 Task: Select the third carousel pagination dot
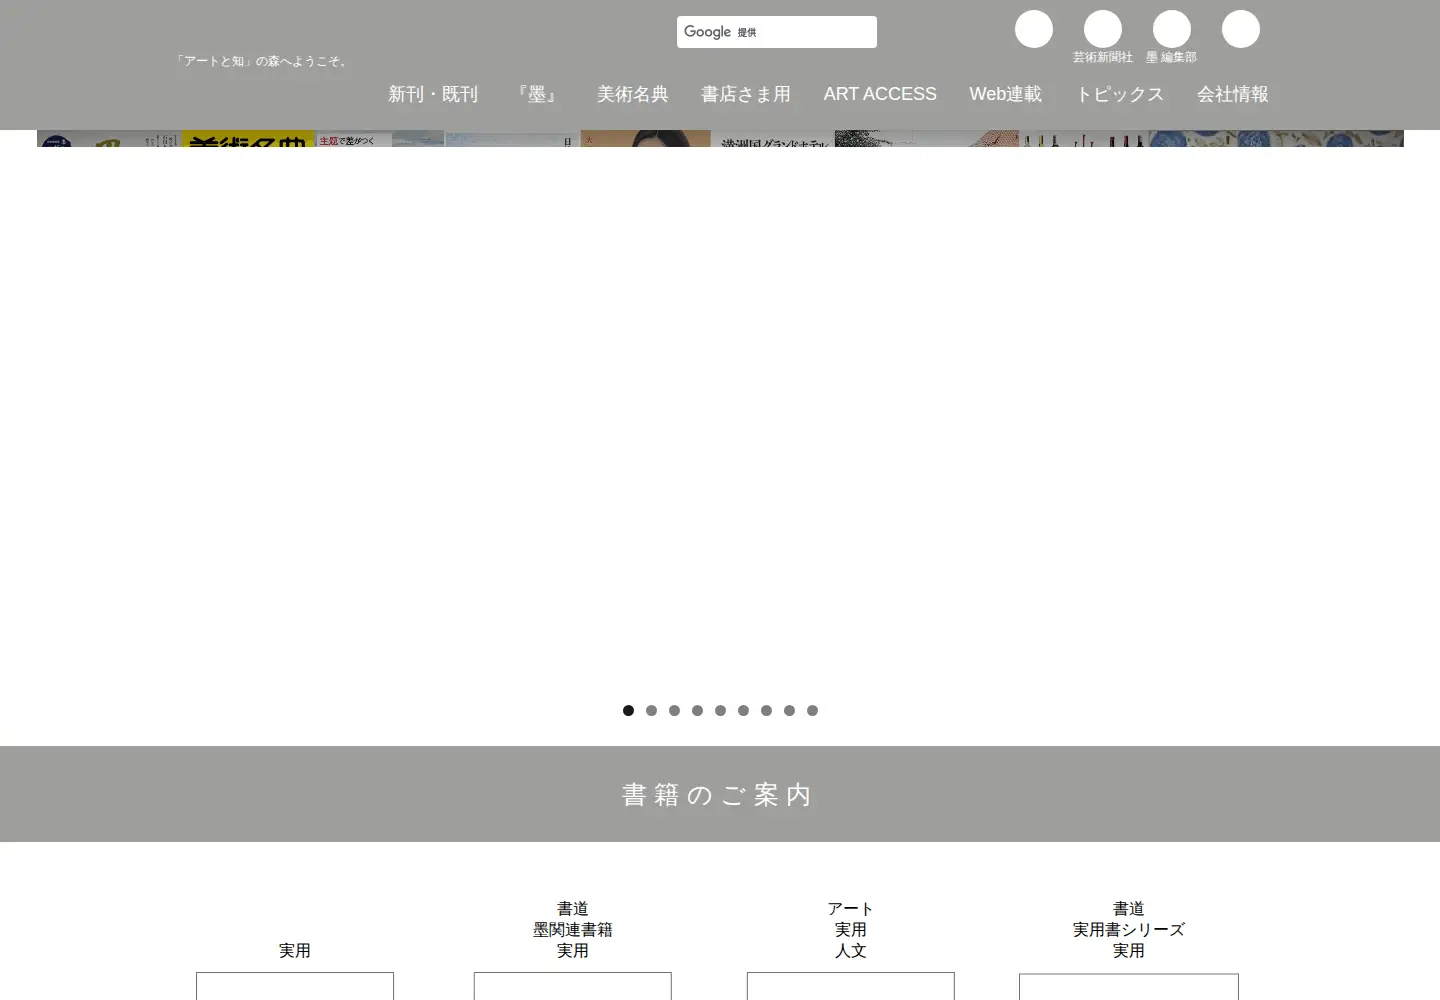pos(674,710)
